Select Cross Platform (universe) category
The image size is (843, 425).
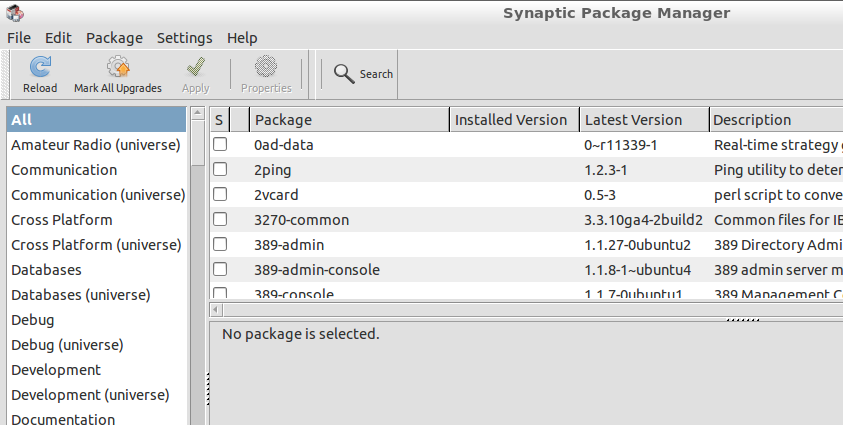pos(96,245)
